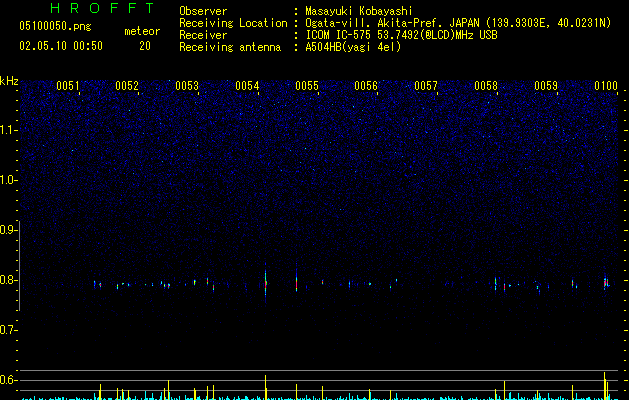Click the HROFFT title text
The image size is (629, 400).
click(x=102, y=8)
